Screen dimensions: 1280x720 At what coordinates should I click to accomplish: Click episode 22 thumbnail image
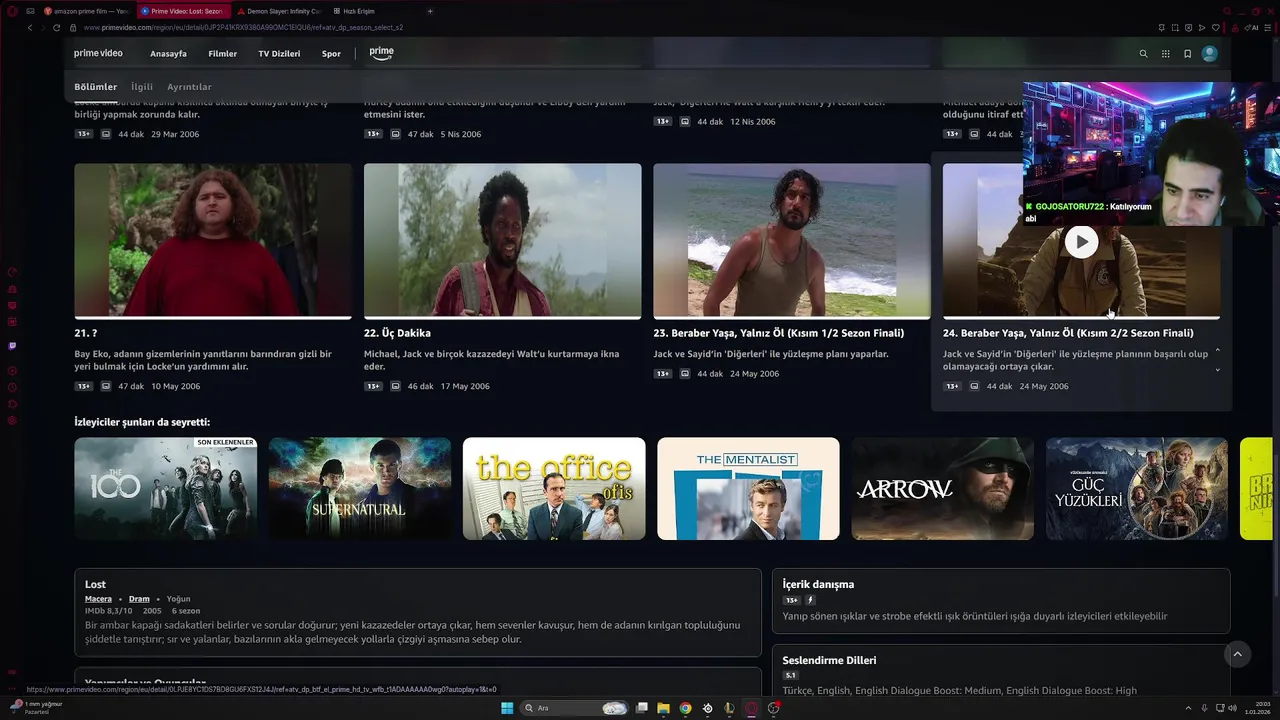tap(502, 241)
